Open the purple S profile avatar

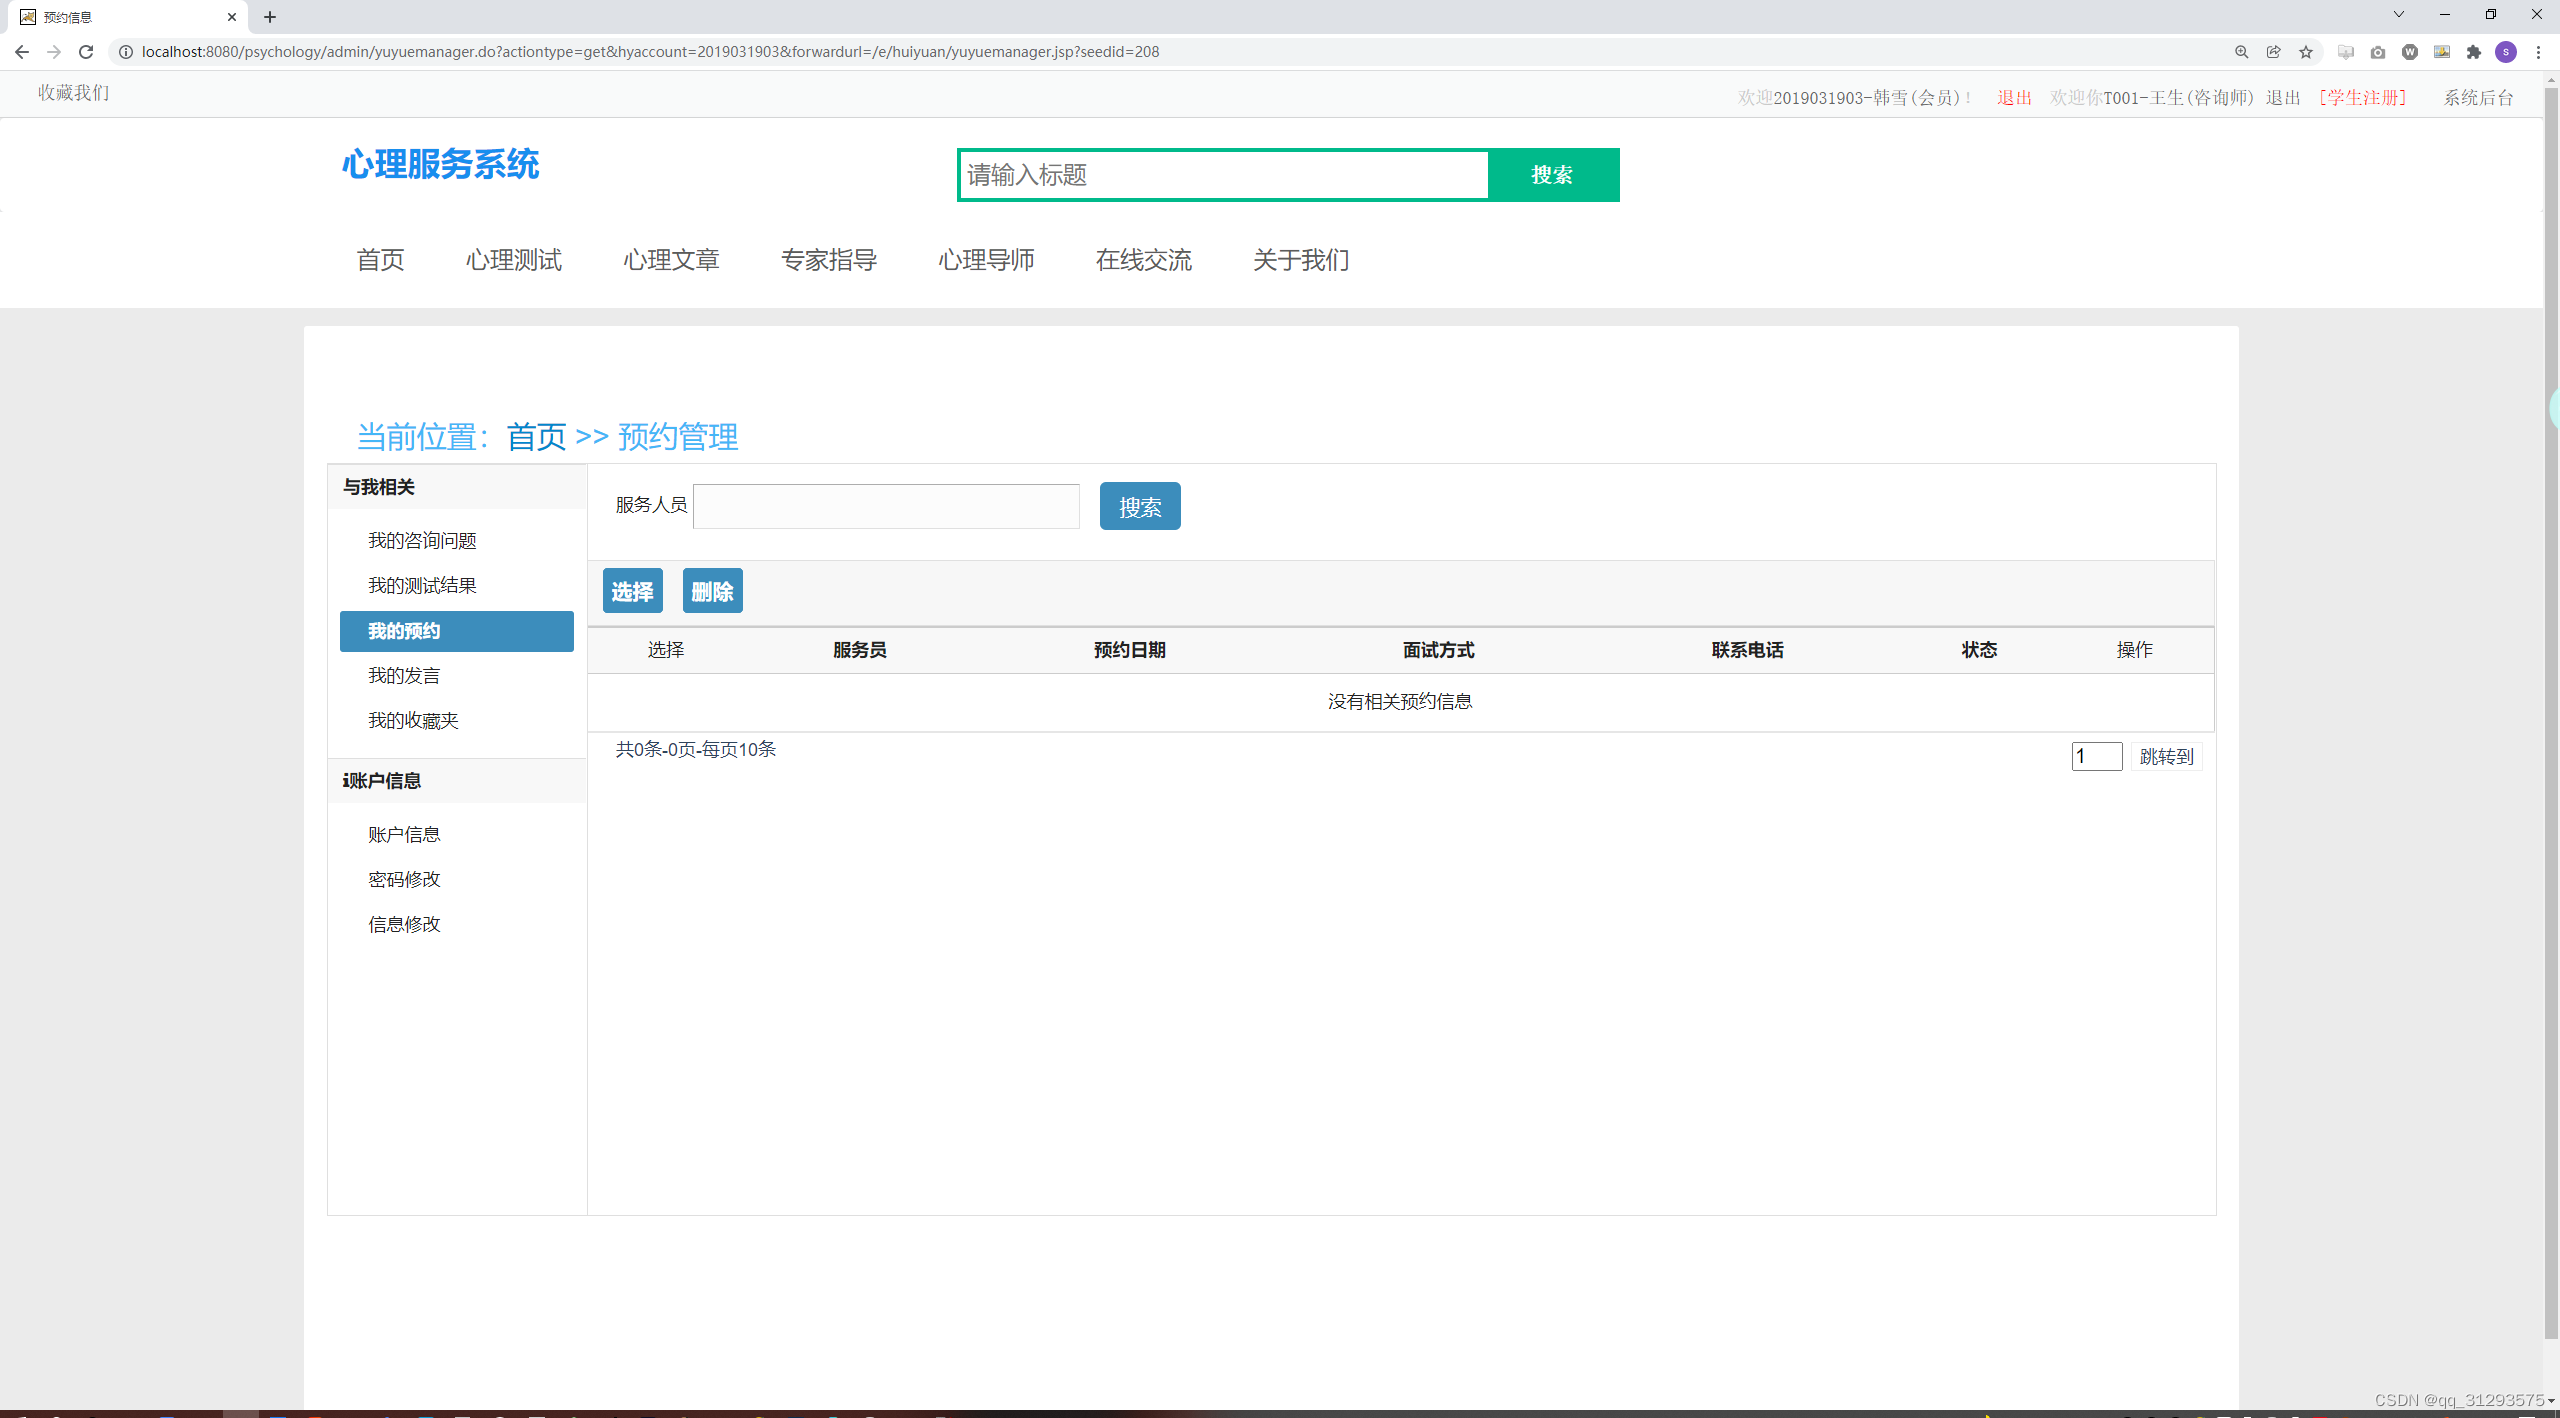2506,52
